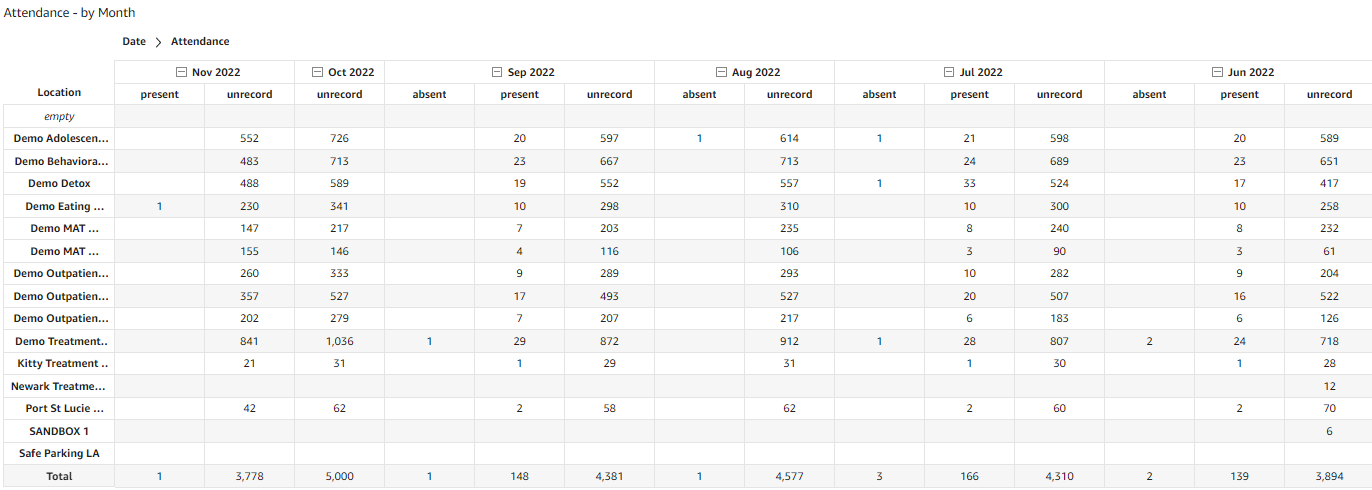1372x490 pixels.
Task: Collapse the Sep 2022 column group
Action: [x=498, y=72]
